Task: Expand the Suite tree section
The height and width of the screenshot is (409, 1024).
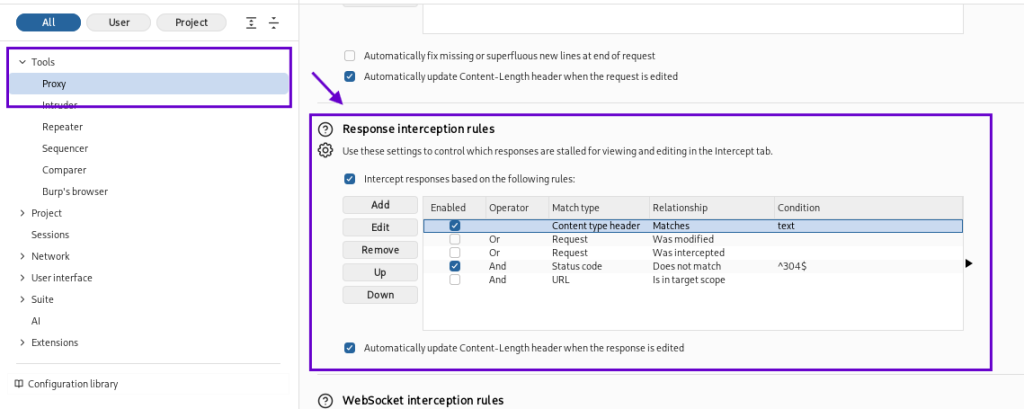Action: click(22, 299)
